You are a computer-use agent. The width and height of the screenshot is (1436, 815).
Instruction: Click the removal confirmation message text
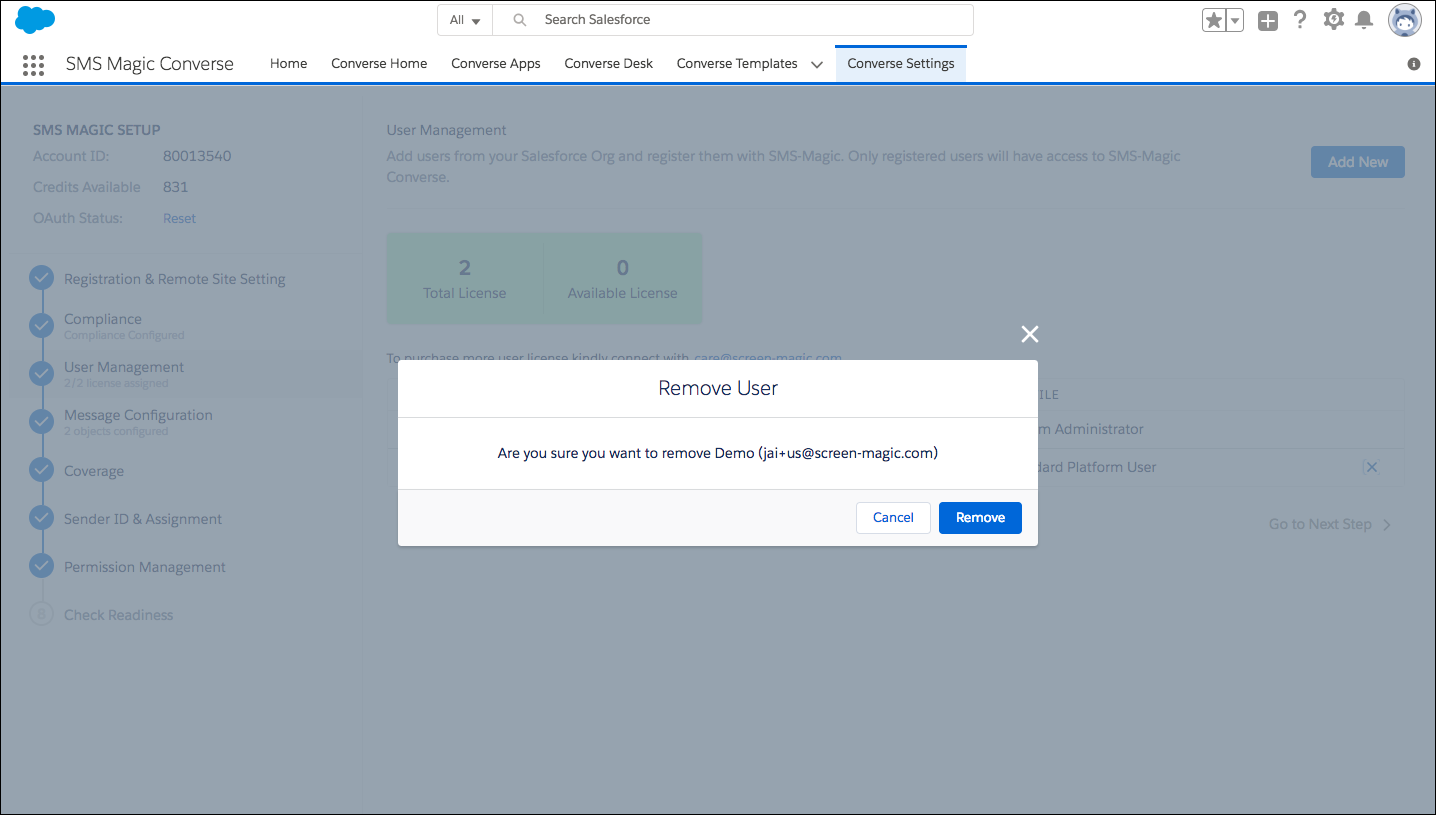click(718, 453)
